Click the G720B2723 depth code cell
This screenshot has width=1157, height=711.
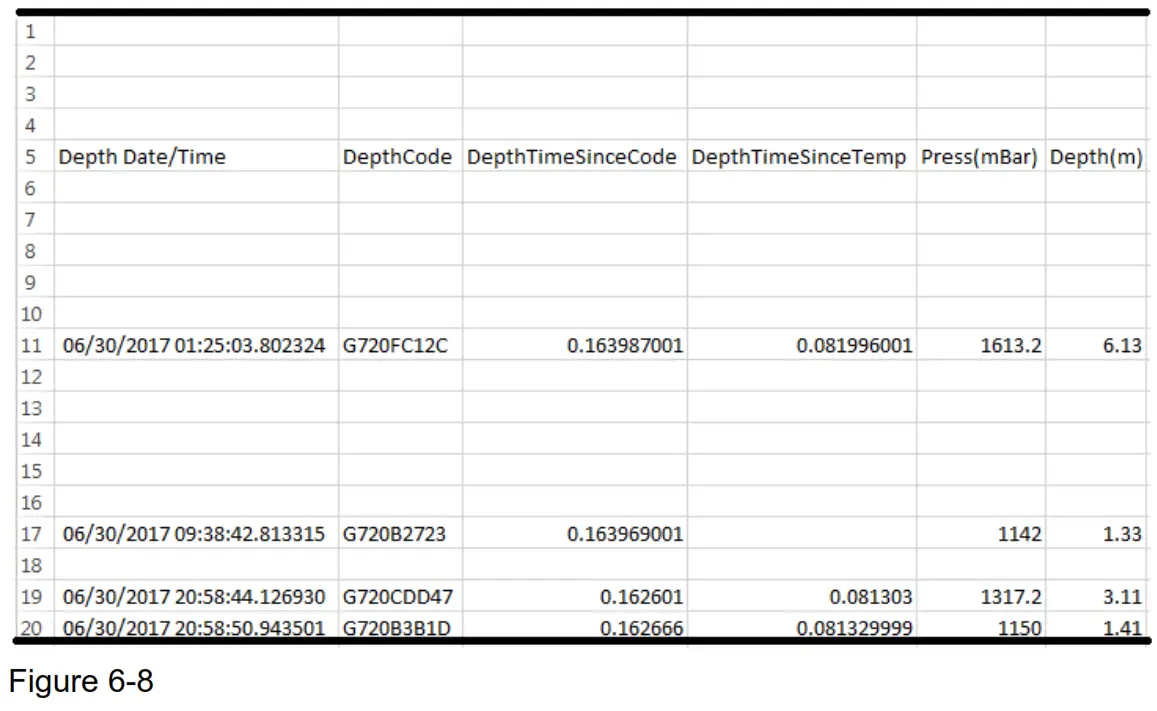[x=401, y=533]
